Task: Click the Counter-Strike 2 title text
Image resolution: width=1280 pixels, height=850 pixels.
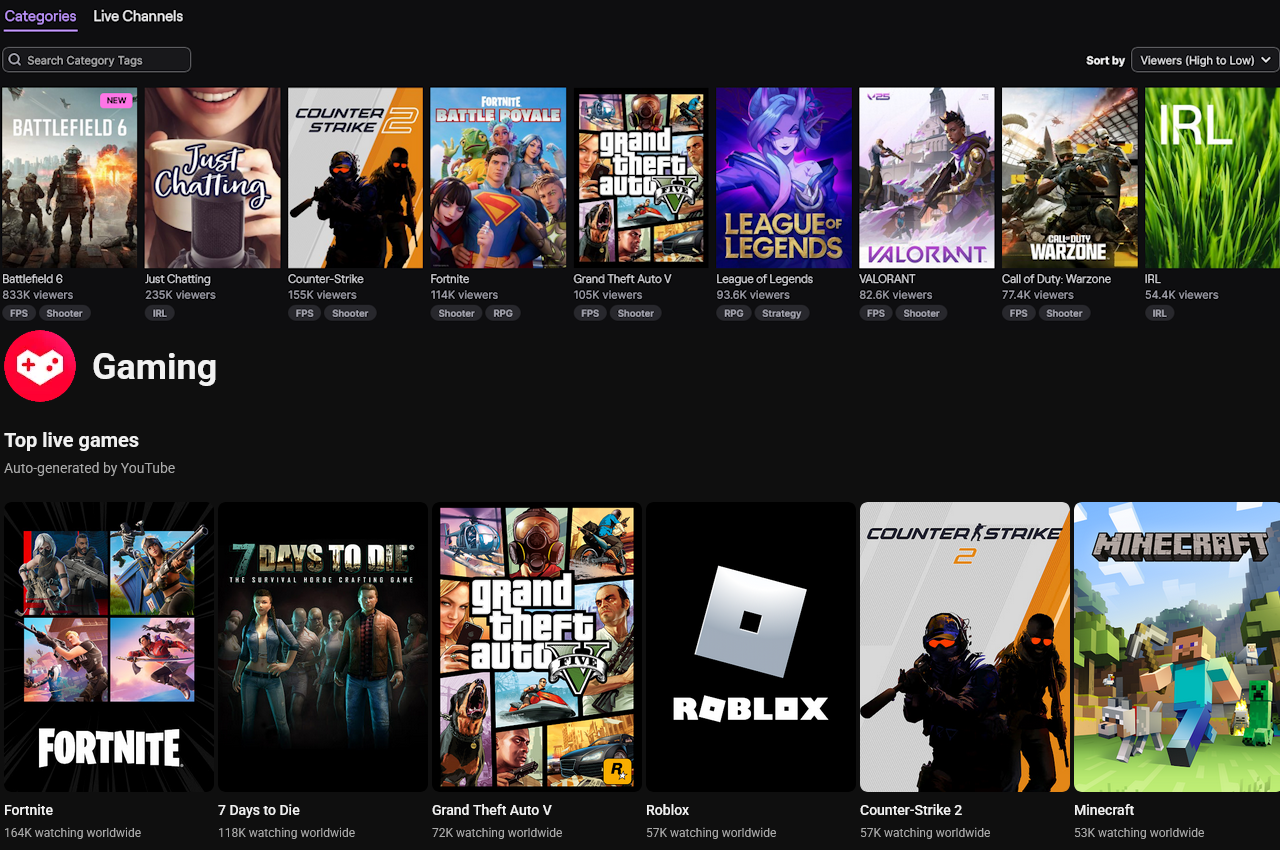Action: point(911,810)
